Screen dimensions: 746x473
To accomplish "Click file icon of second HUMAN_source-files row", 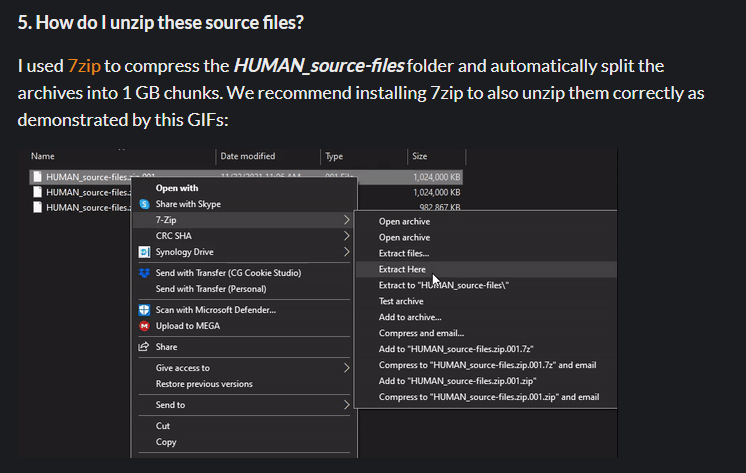I will 37,192.
